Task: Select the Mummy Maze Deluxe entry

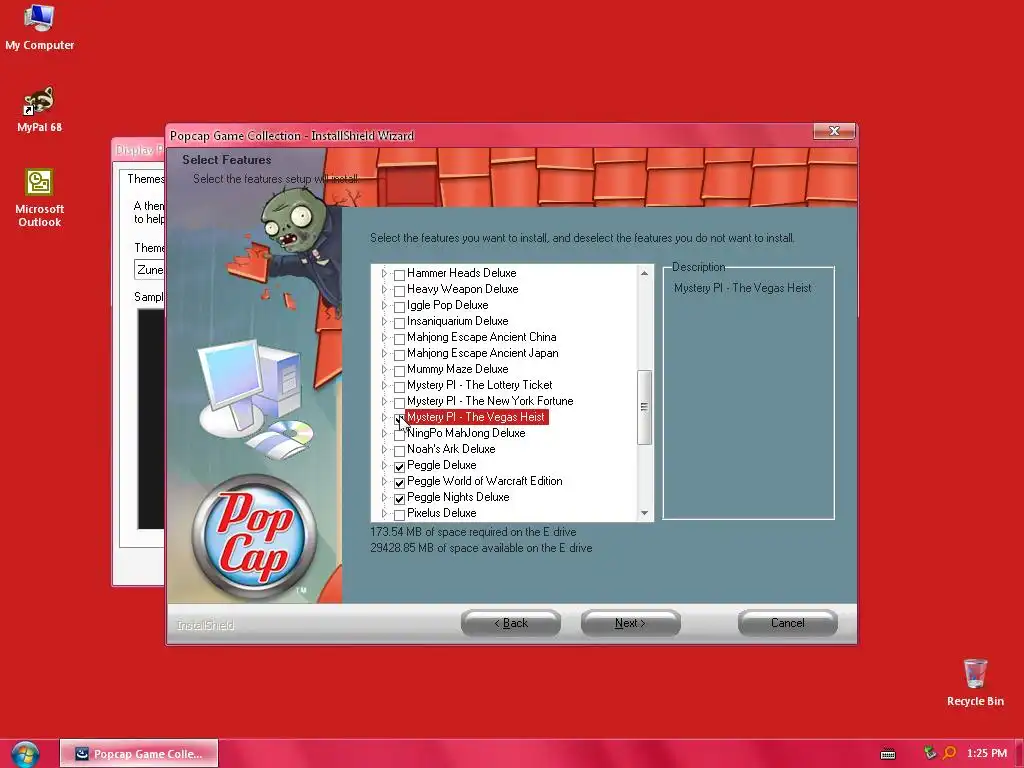Action: 457,369
